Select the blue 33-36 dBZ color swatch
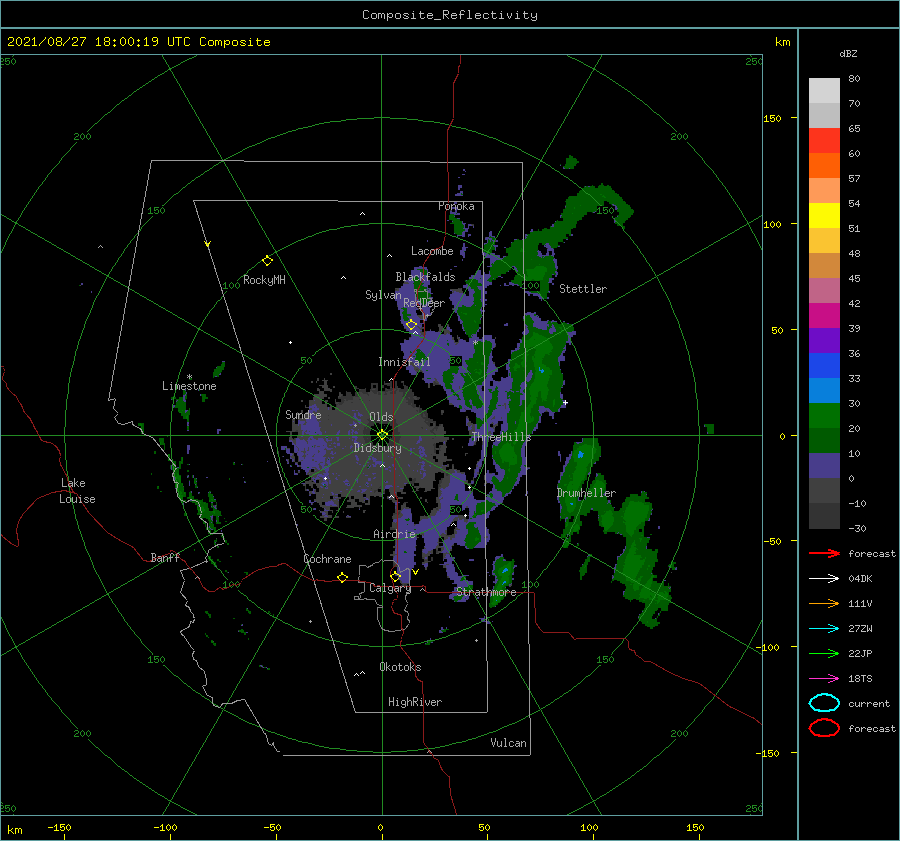Viewport: 900px width, 841px height. (x=824, y=366)
